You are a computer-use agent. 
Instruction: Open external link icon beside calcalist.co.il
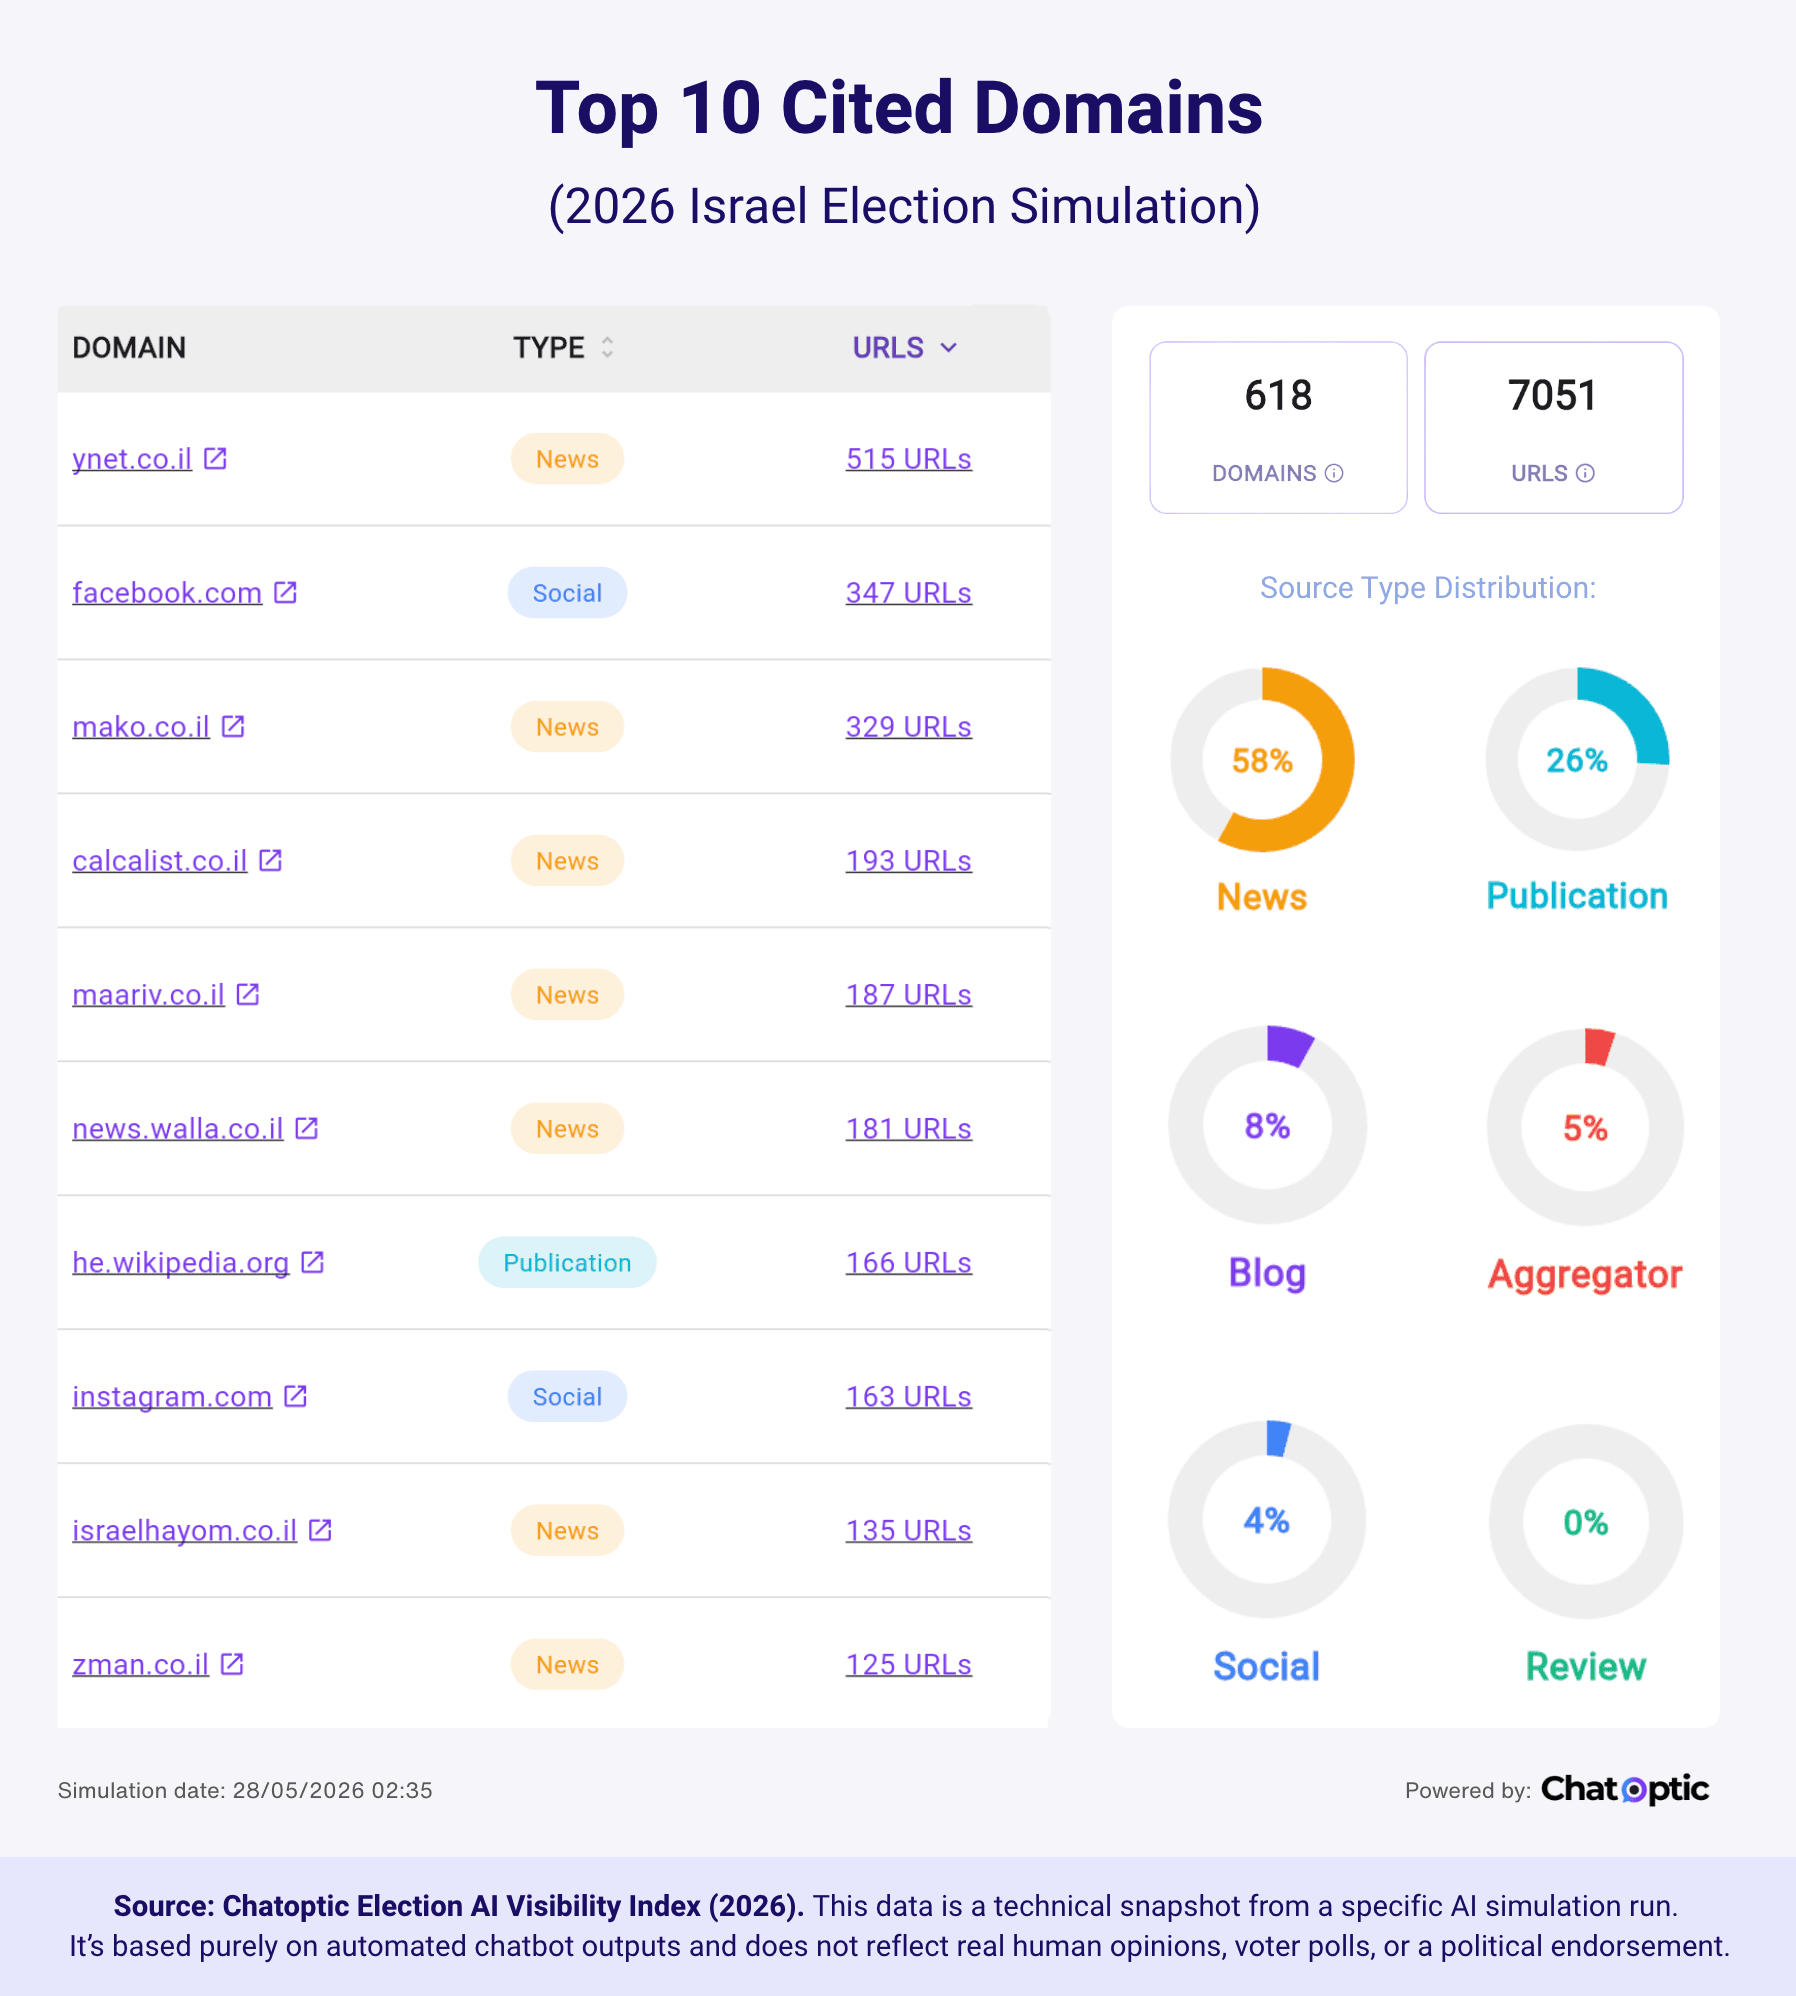[270, 860]
